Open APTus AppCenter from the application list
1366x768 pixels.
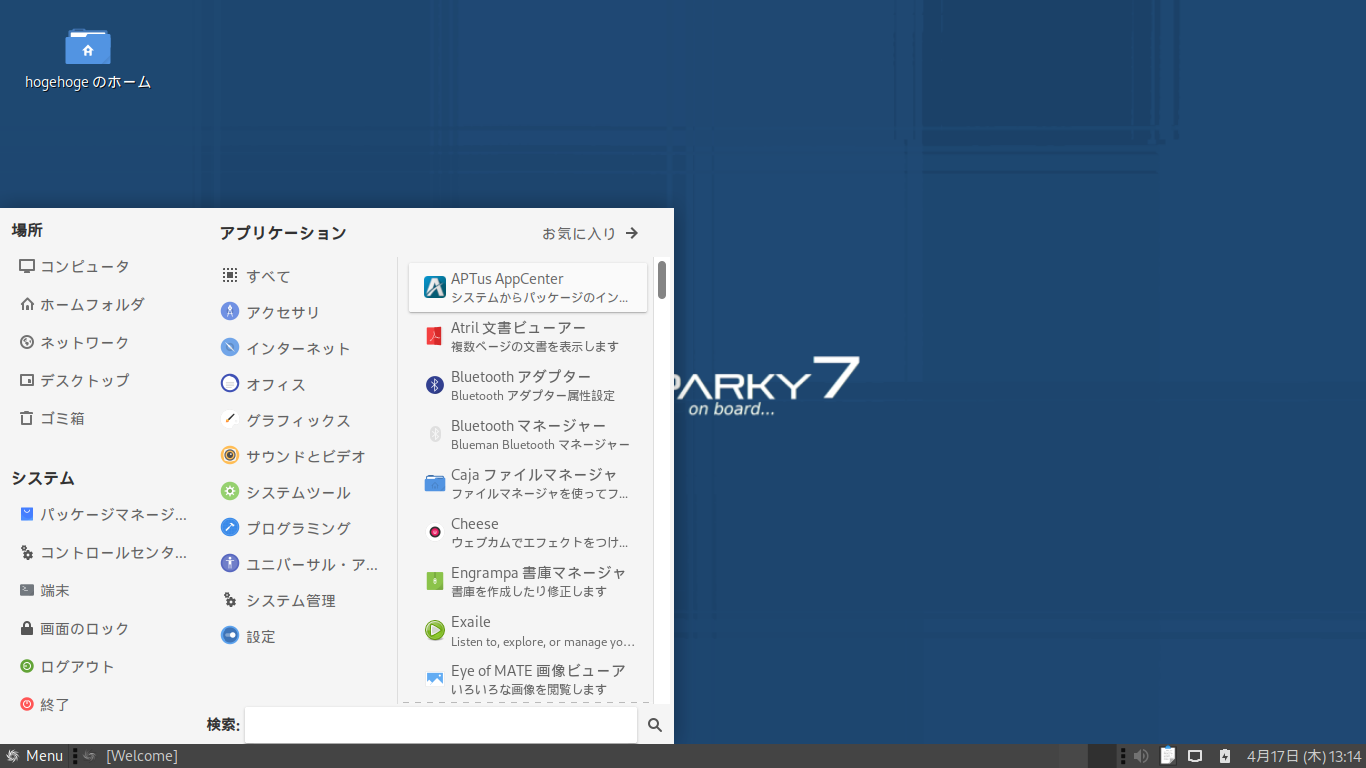[x=528, y=287]
